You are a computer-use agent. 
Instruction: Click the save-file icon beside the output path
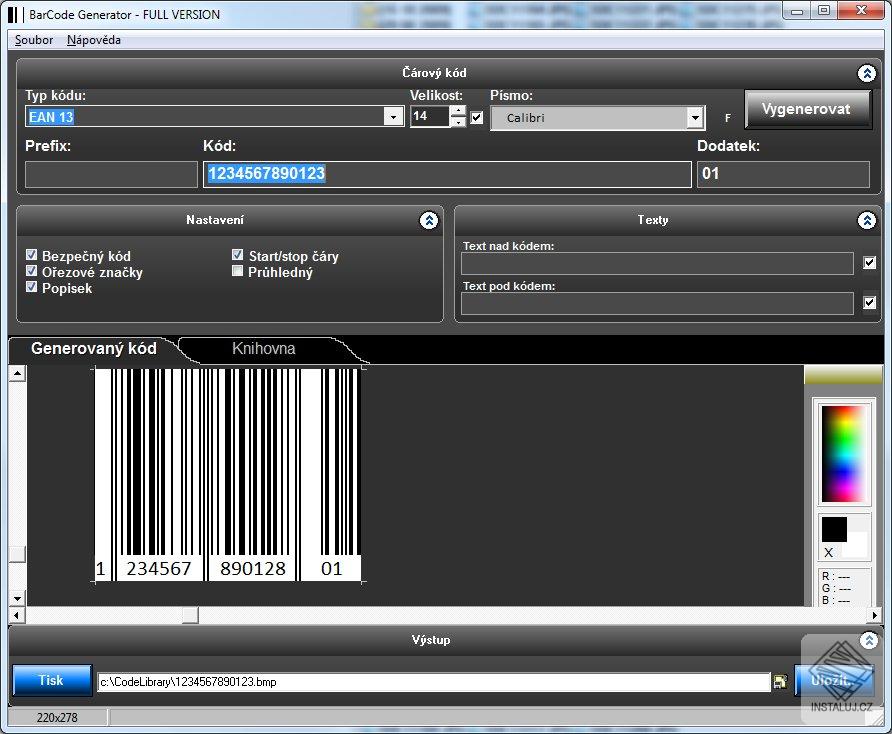[780, 680]
